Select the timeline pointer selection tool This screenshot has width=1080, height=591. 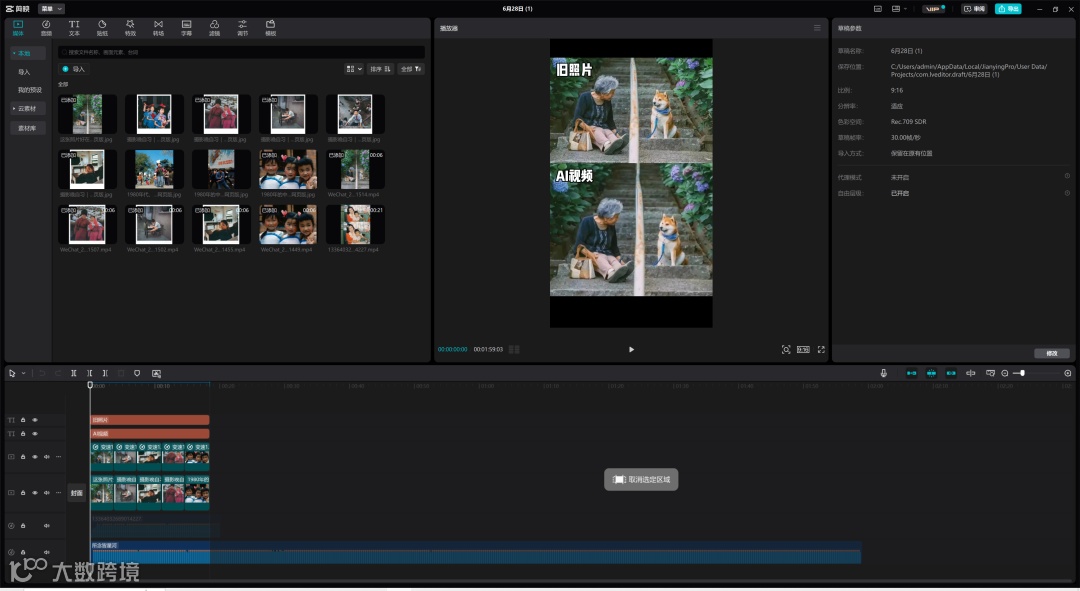coord(12,373)
